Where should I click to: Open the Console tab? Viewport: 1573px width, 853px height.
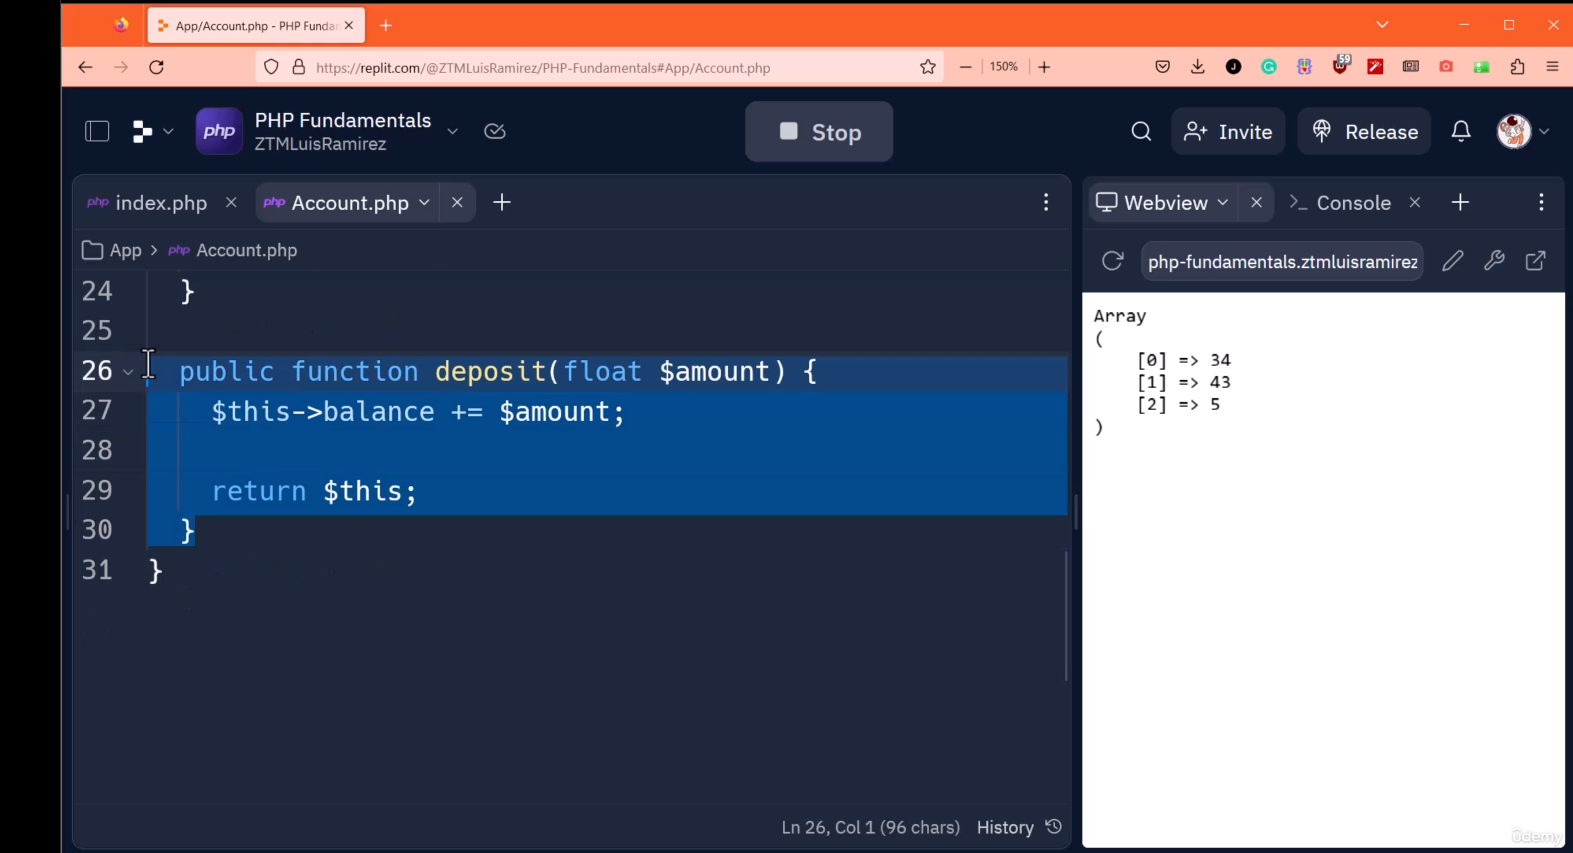pyautogui.click(x=1353, y=203)
